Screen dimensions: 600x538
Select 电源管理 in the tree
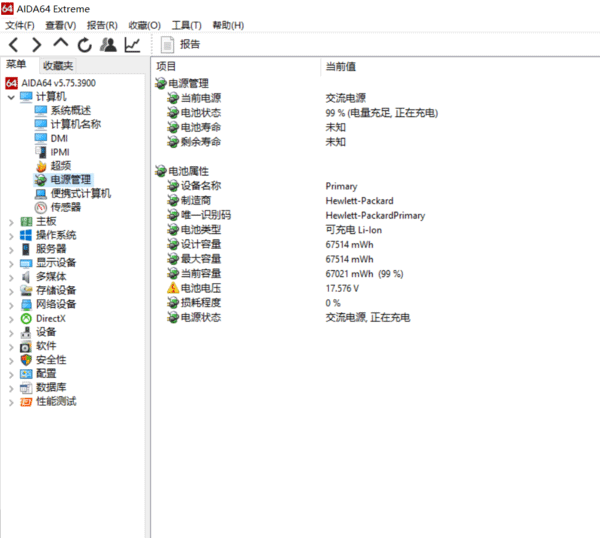point(71,179)
